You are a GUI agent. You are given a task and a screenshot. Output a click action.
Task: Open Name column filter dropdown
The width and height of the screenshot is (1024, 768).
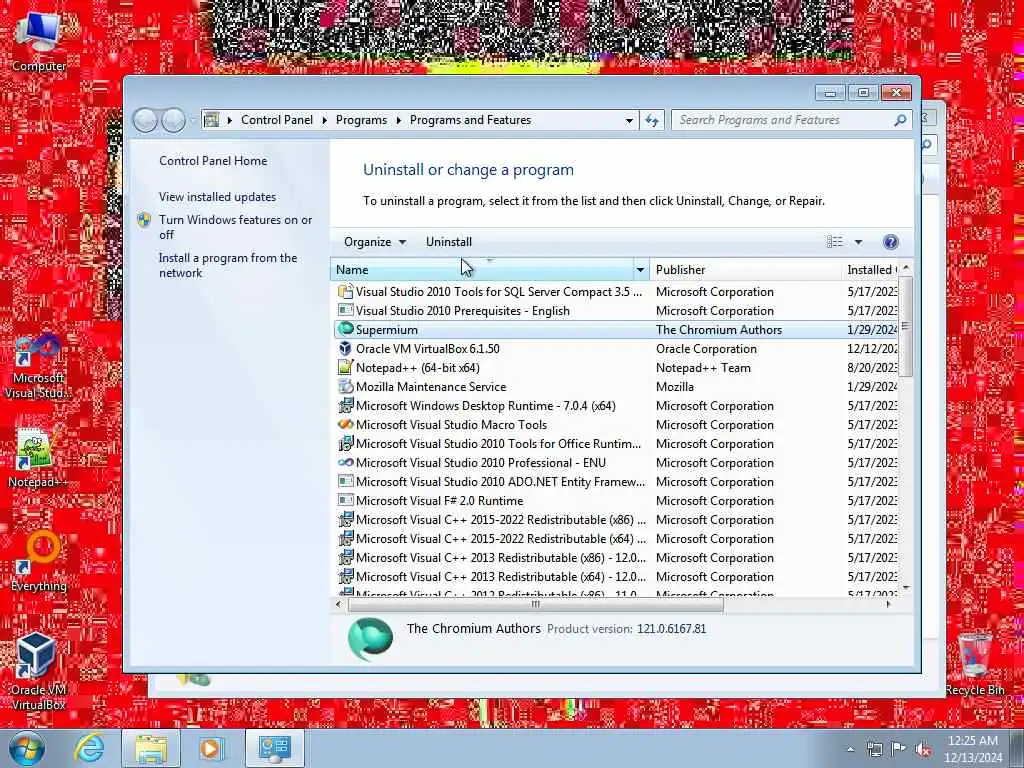pos(640,270)
